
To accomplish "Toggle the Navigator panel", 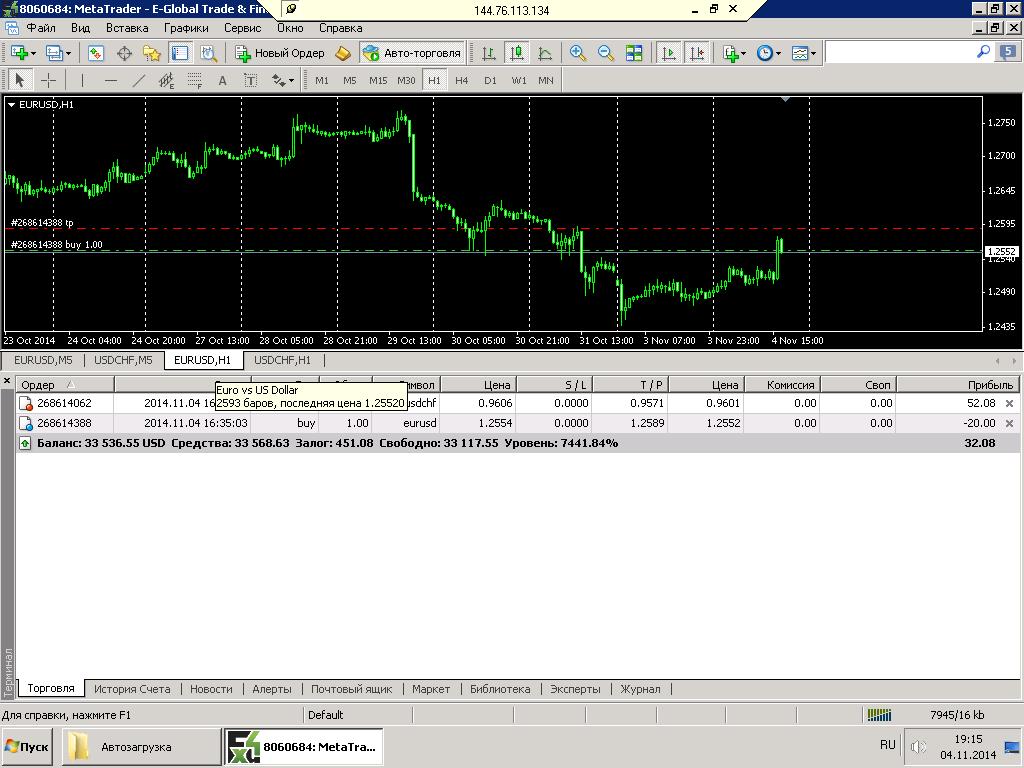I will tap(152, 53).
